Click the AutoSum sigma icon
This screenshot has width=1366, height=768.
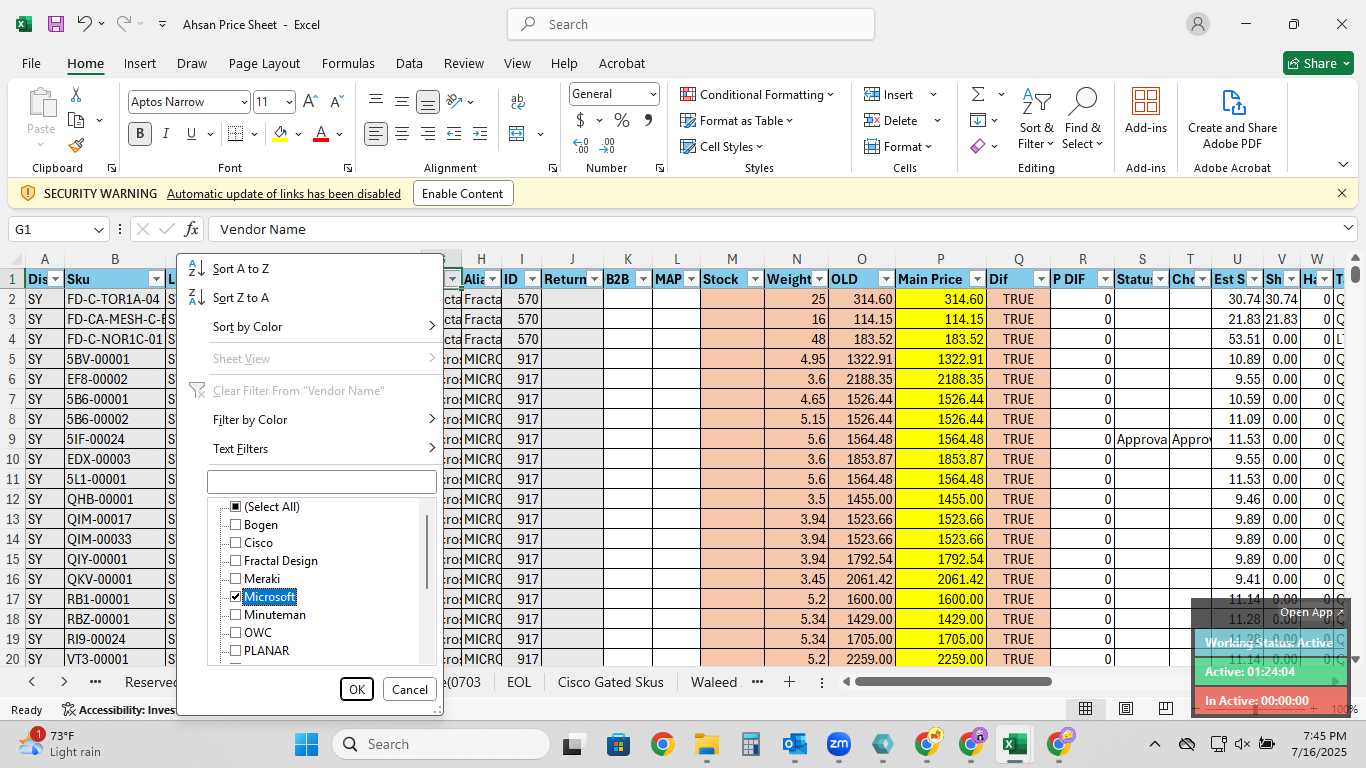point(978,94)
